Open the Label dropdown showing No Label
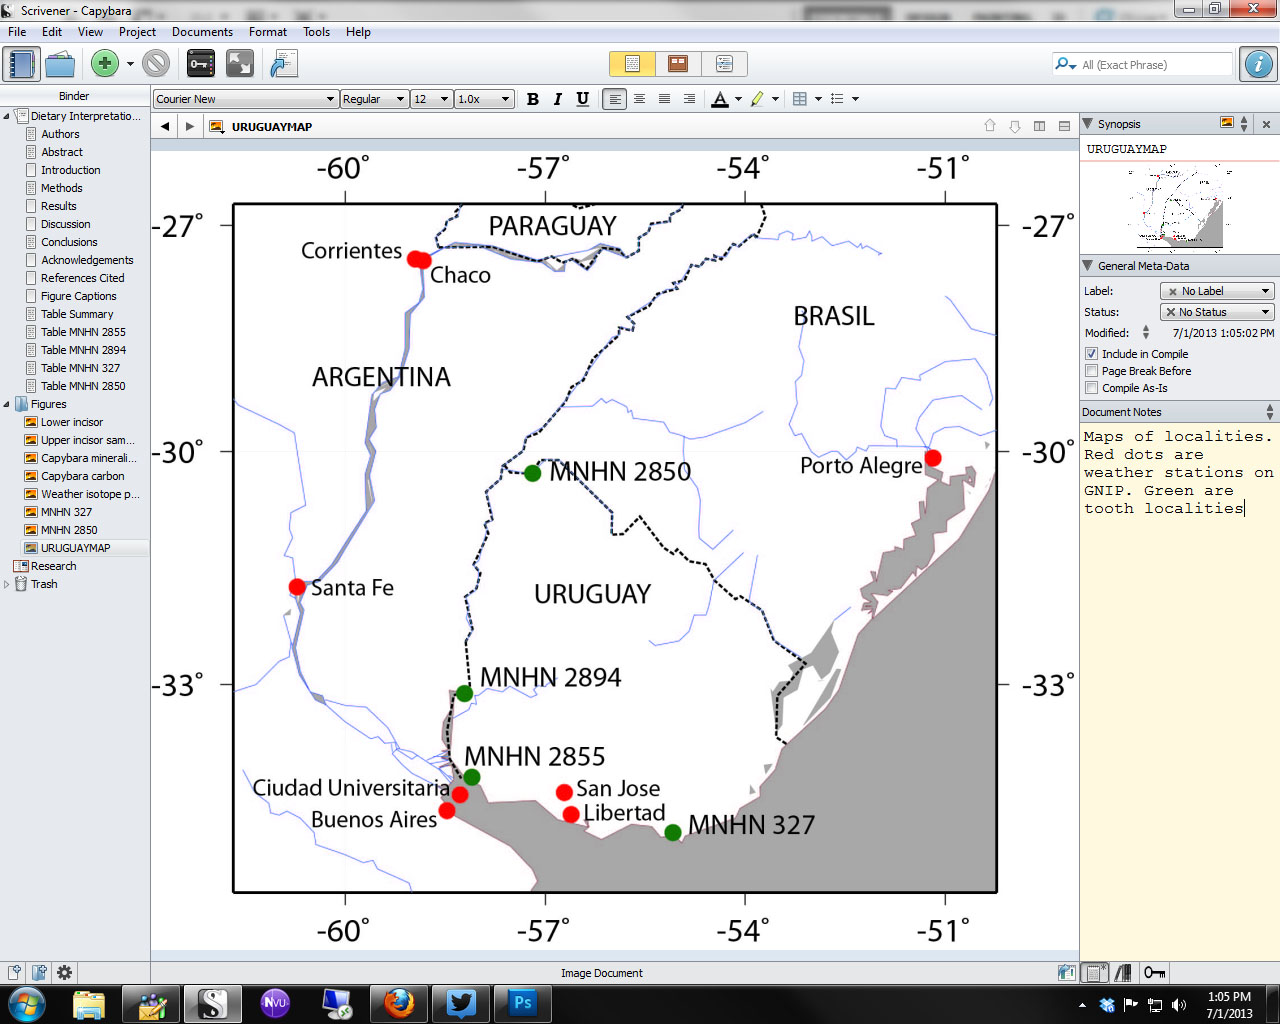 coord(1217,291)
